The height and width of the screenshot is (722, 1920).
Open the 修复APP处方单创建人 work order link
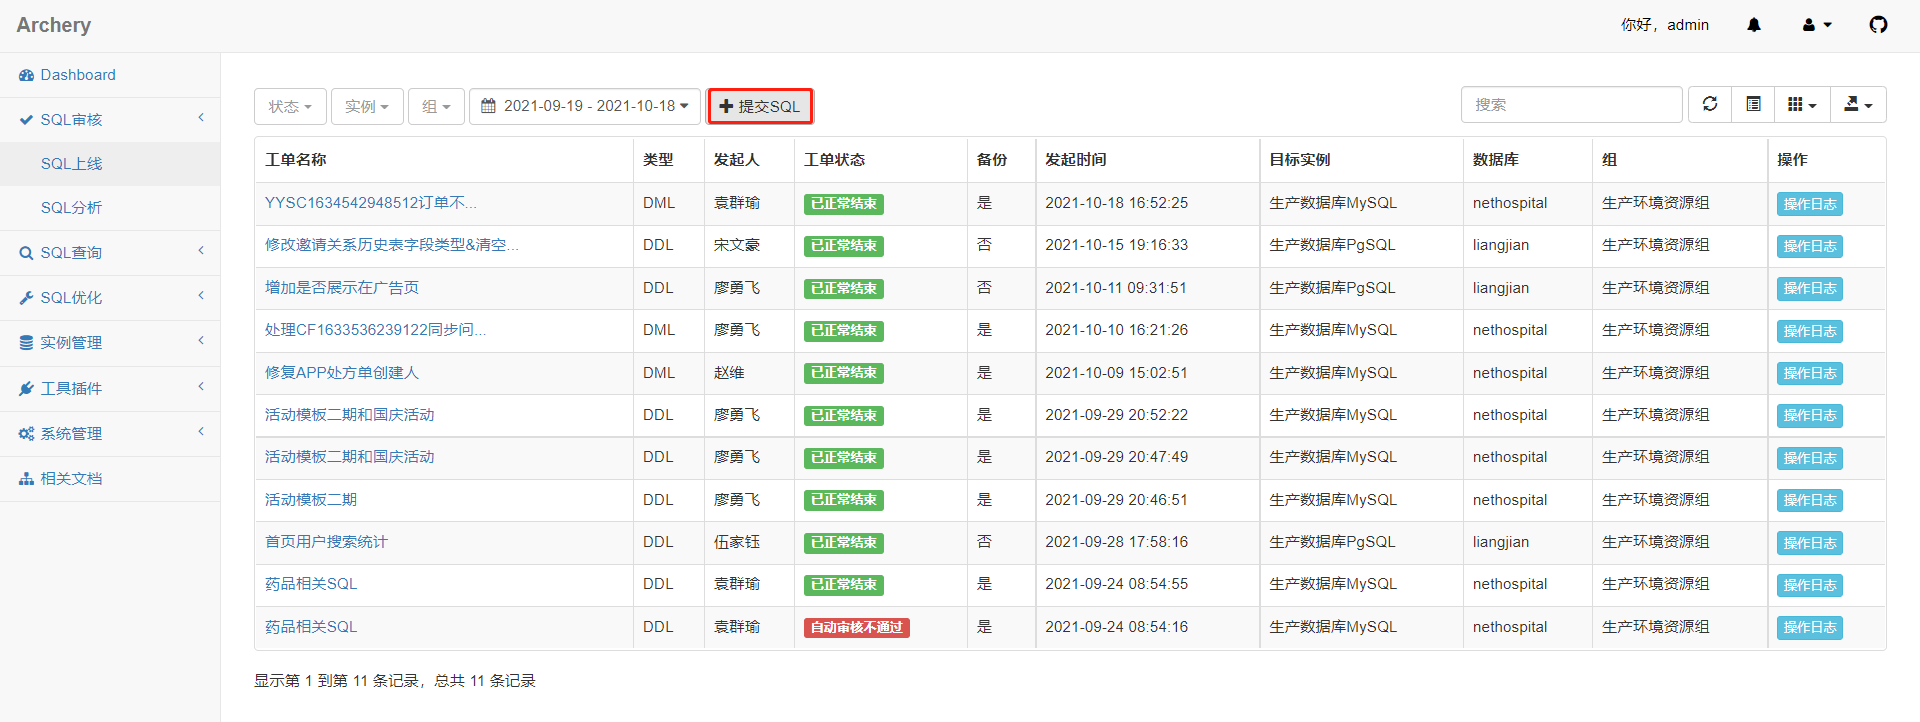[341, 373]
